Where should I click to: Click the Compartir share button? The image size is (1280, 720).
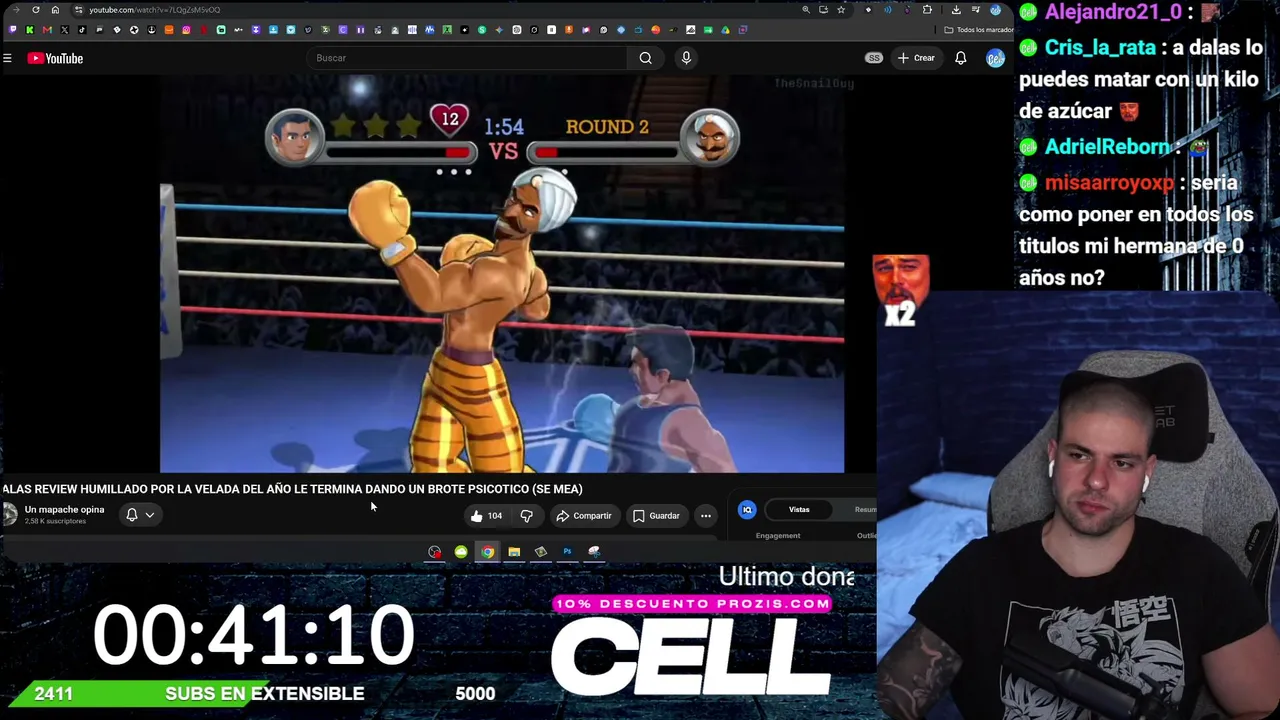pos(584,516)
